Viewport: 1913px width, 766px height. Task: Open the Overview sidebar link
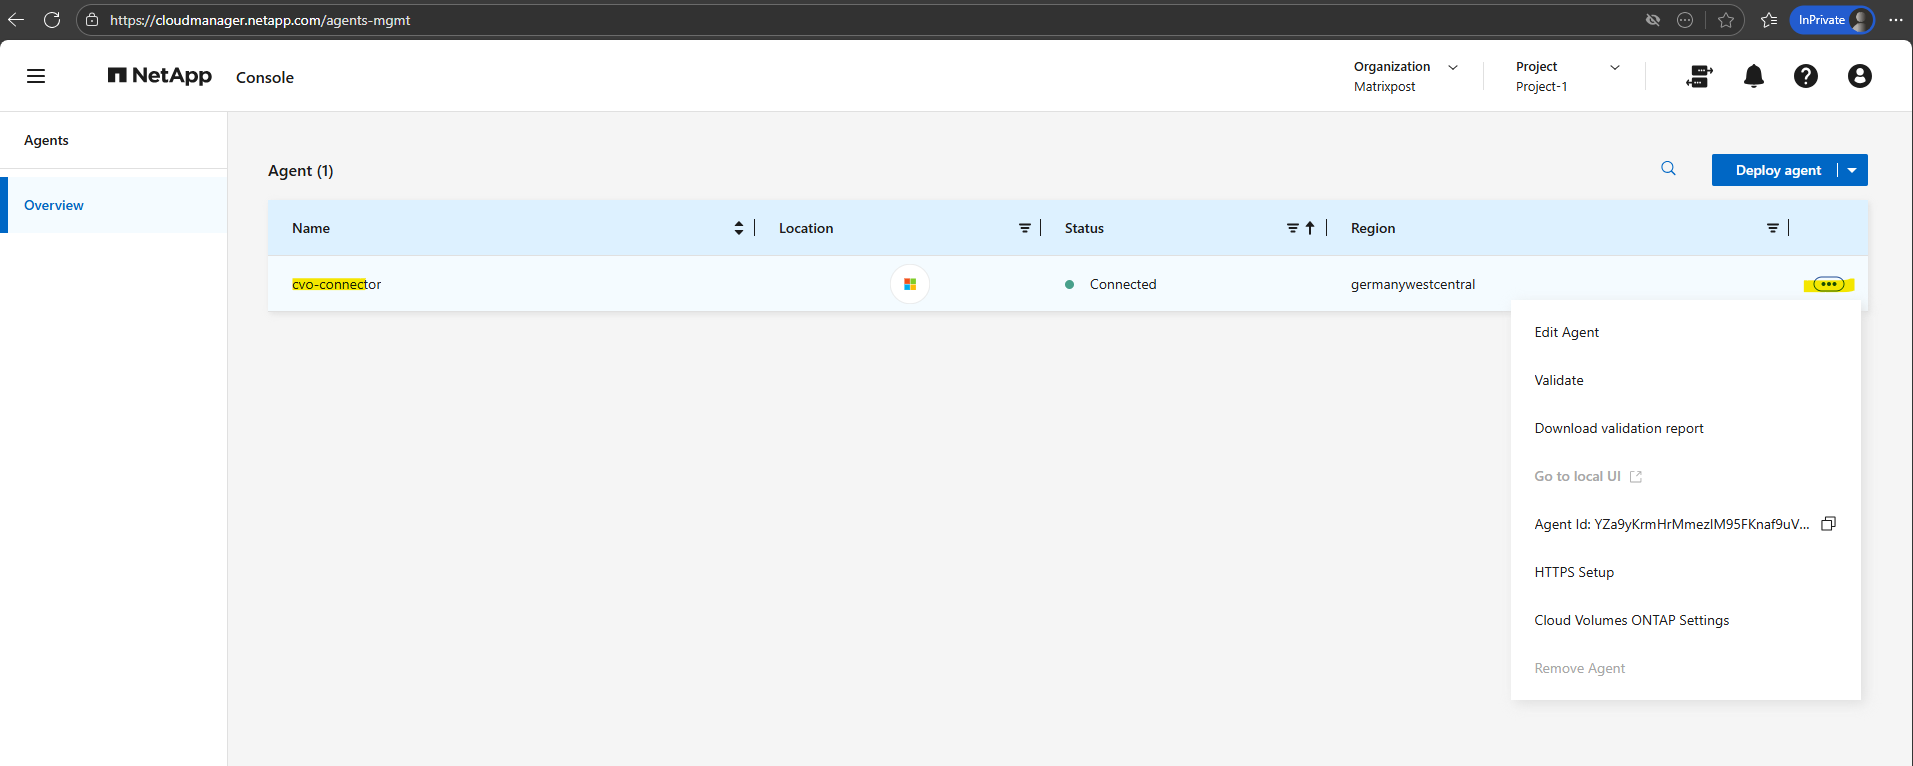(x=54, y=205)
